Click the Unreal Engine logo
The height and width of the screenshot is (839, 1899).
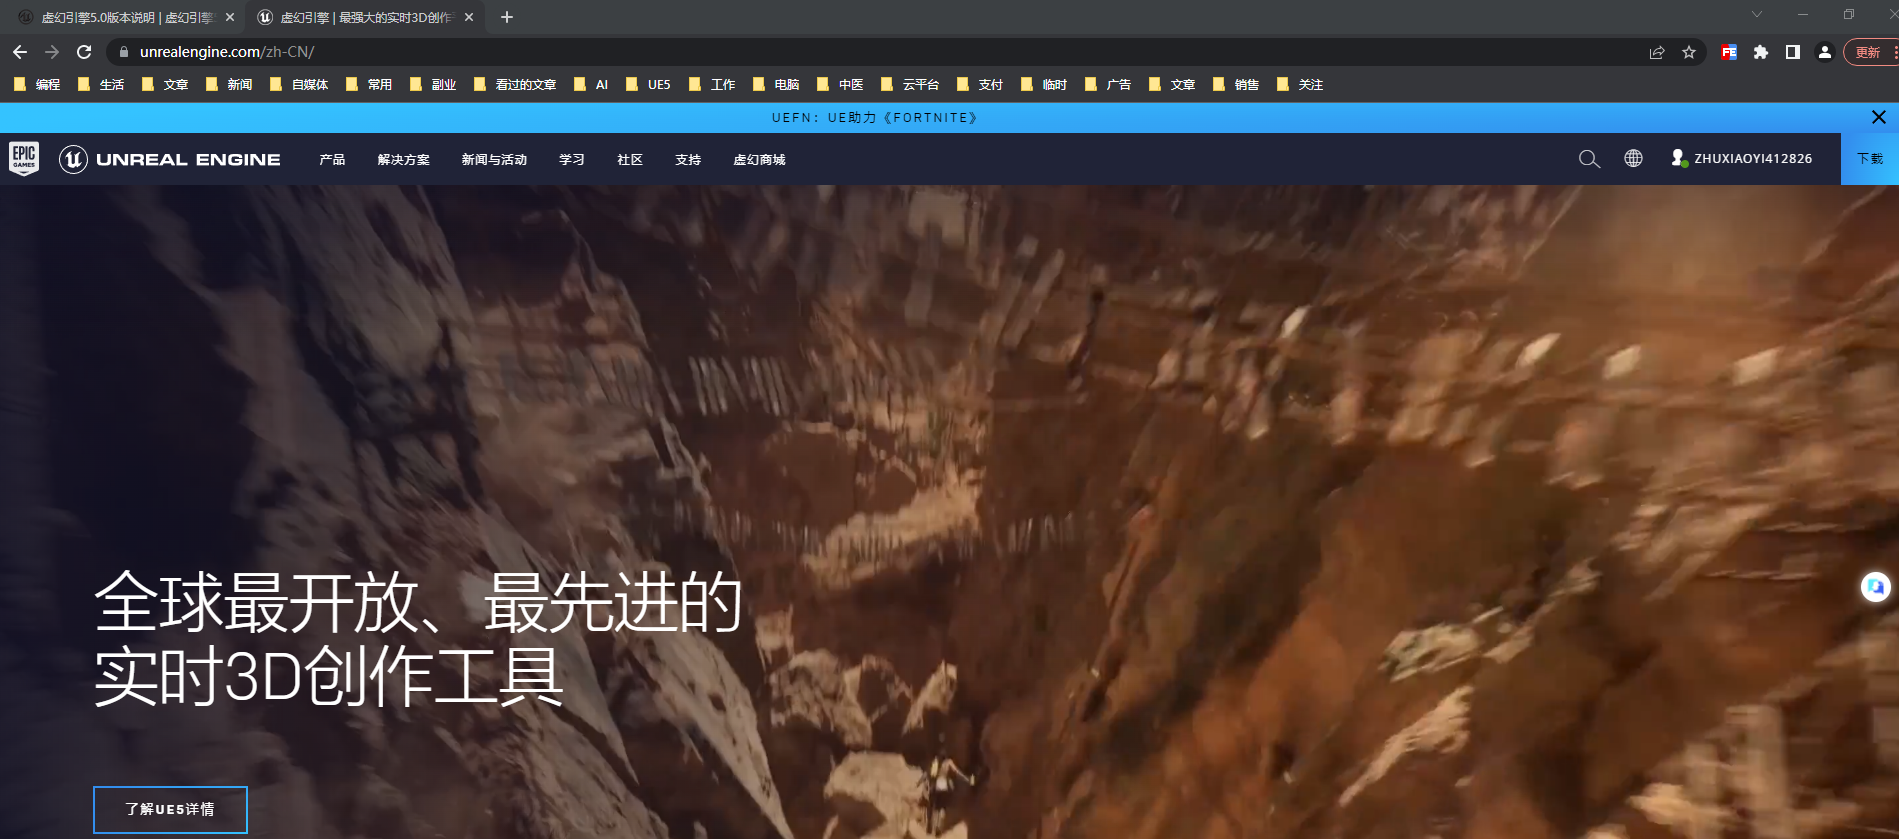click(170, 159)
